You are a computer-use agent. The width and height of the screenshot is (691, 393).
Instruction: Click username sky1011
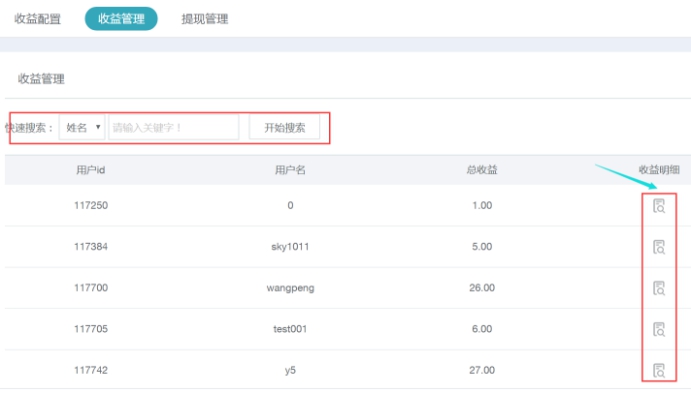[x=290, y=246]
